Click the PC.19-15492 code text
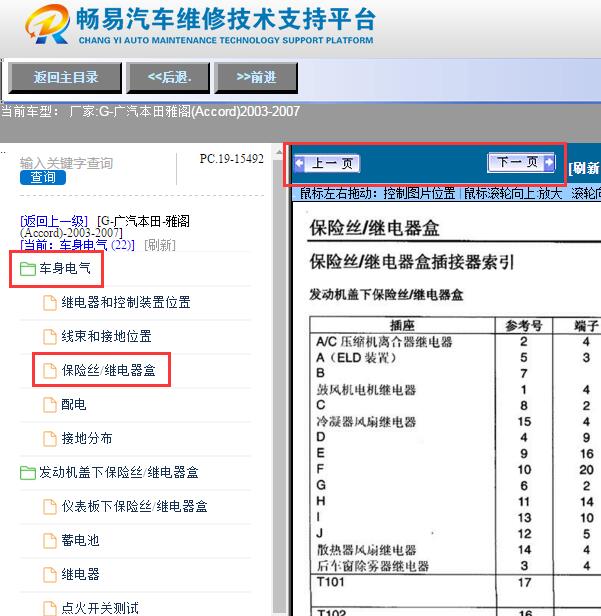This screenshot has width=601, height=616. (231, 159)
